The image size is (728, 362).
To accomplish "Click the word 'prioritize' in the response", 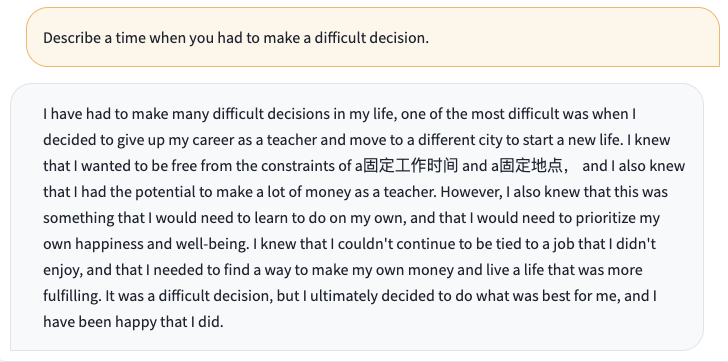I will coord(605,218).
